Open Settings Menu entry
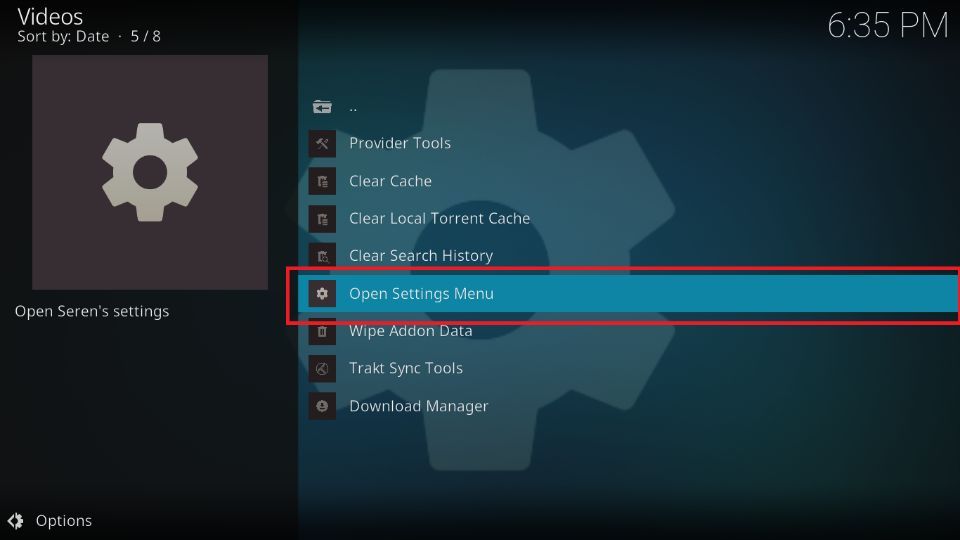Viewport: 960px width, 540px height. (628, 294)
